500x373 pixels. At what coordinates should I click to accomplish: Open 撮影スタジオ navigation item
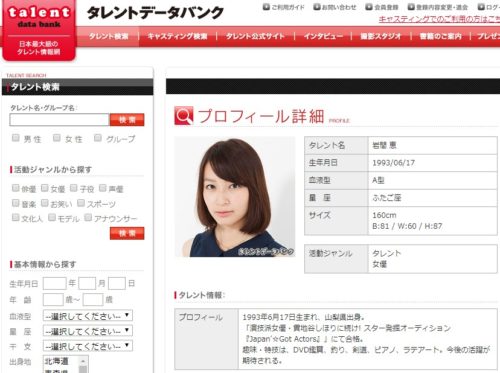click(381, 36)
